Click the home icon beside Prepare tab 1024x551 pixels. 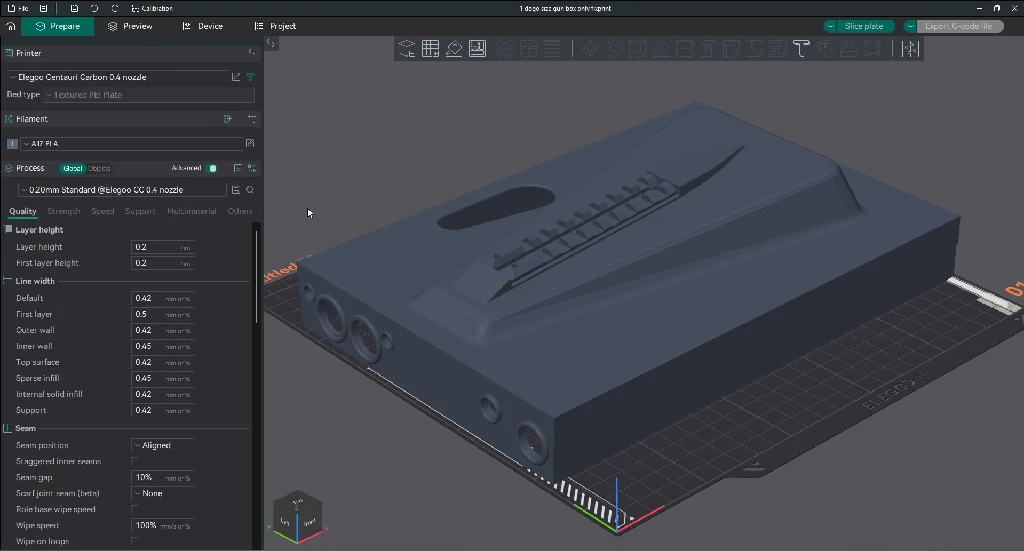pyautogui.click(x=11, y=26)
